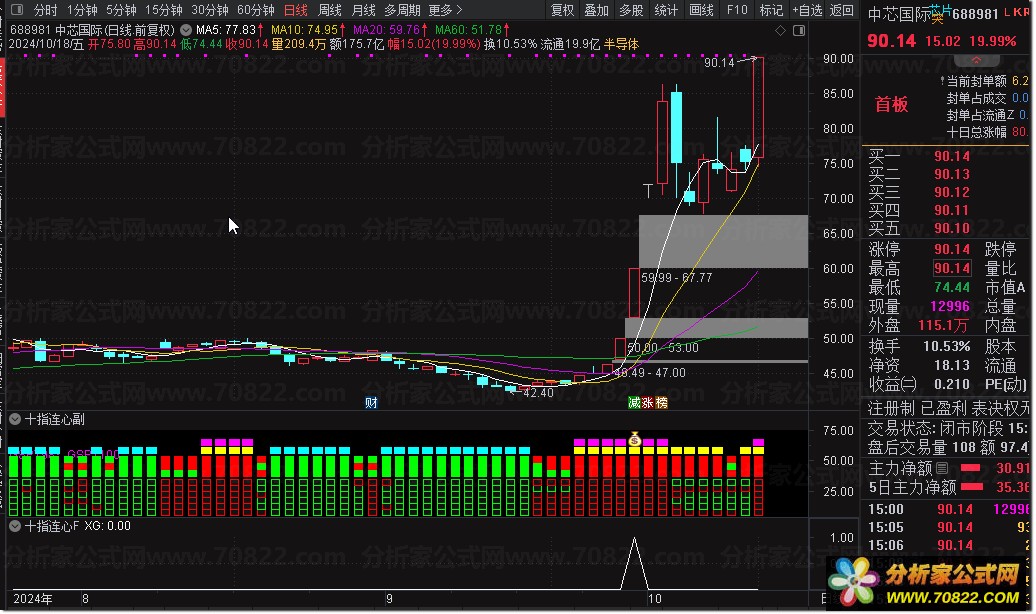Image resolution: width=1036 pixels, height=614 pixels.
Task: Click the 半导体 sector label
Action: pyautogui.click(x=621, y=44)
